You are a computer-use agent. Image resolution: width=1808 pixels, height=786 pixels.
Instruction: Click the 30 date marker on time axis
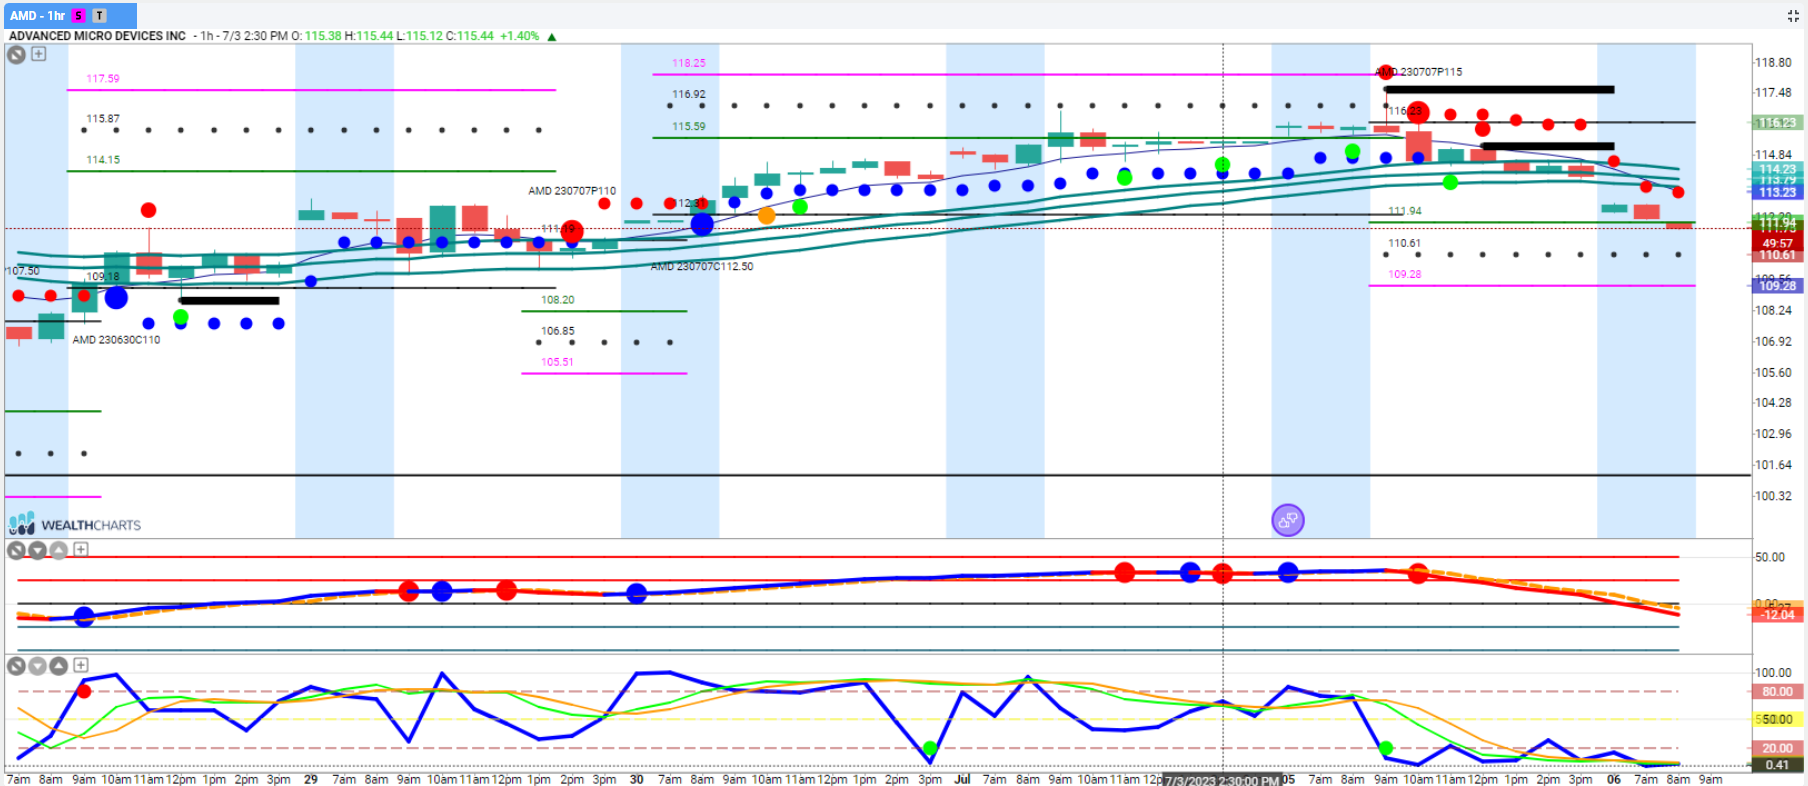(x=636, y=780)
